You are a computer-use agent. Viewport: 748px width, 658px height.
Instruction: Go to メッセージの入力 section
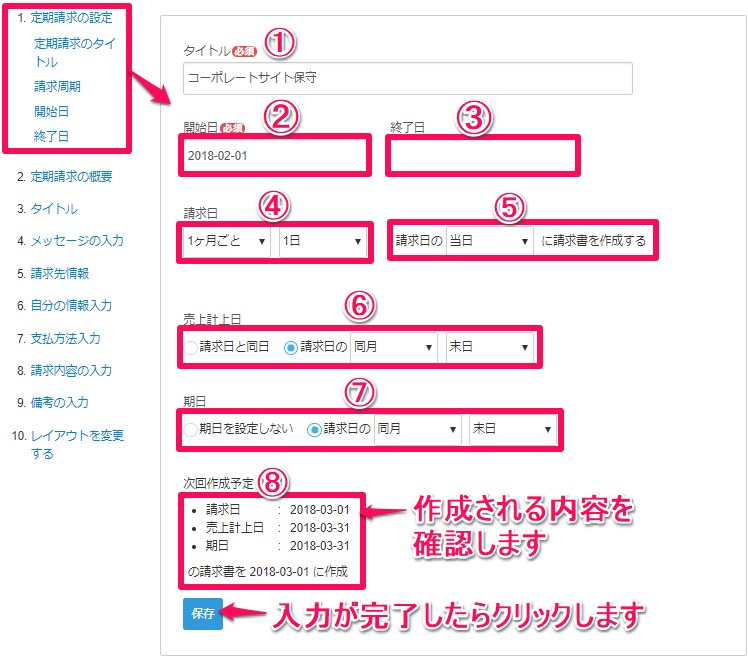[x=77, y=240]
